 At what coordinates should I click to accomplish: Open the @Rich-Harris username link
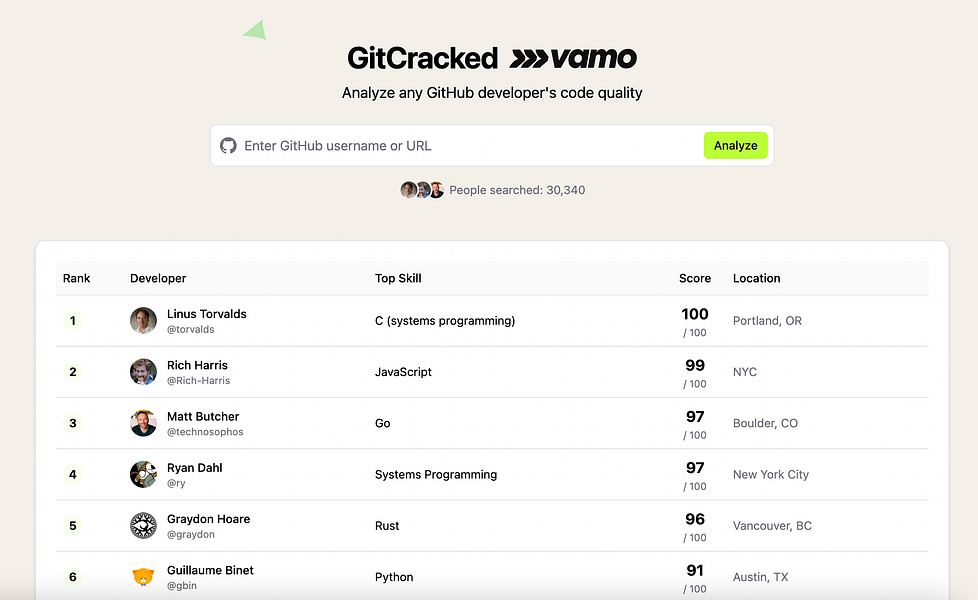pos(199,380)
